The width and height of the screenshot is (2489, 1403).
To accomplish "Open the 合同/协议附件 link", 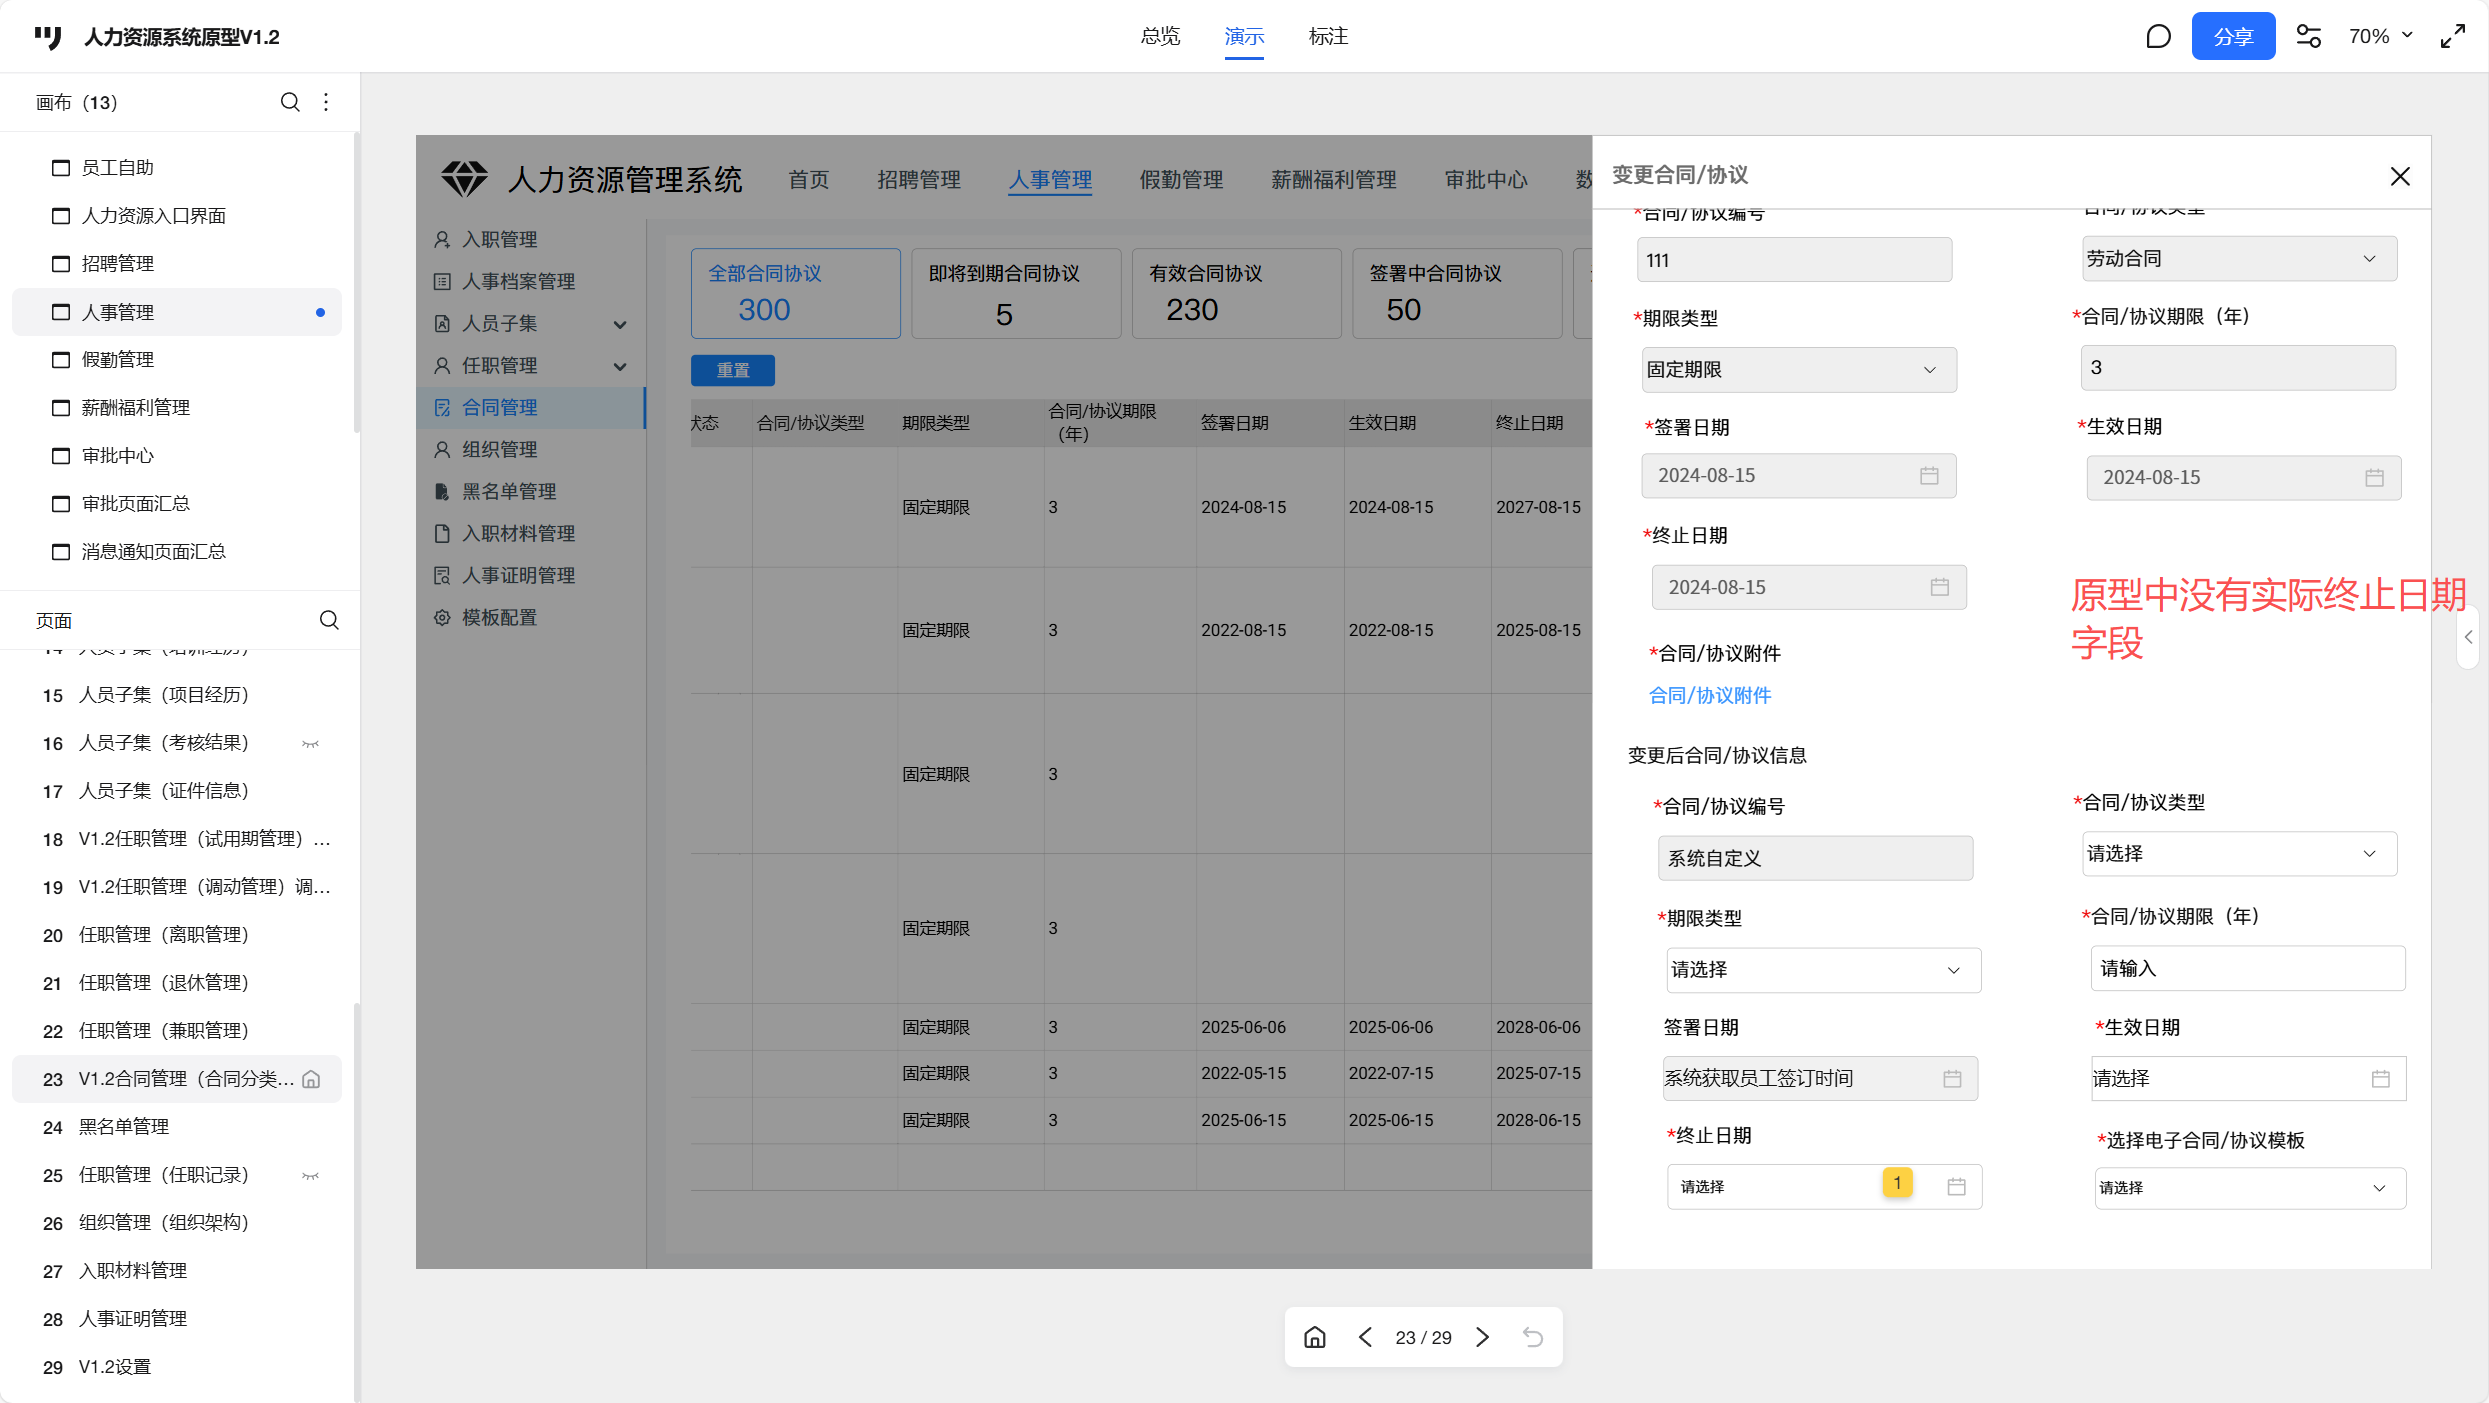I will click(x=1709, y=695).
